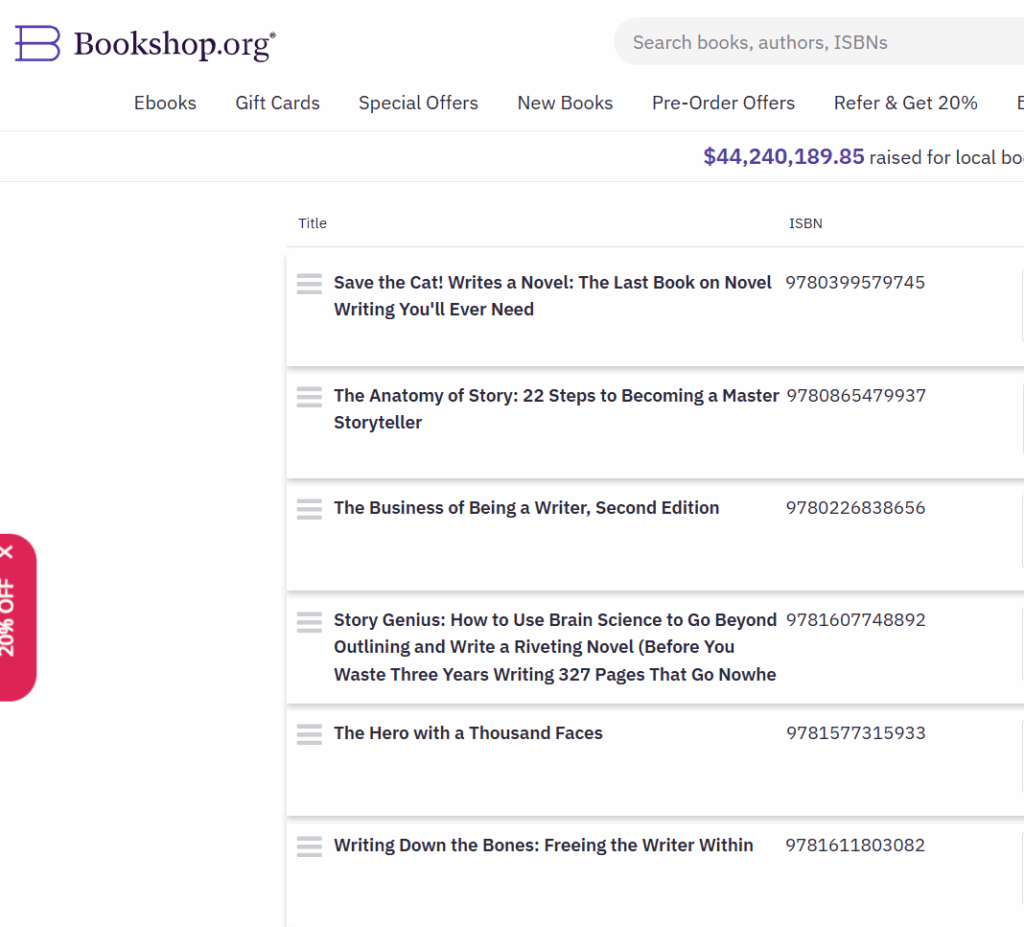
Task: Click drag handle for Business of Being a Writer
Action: click(x=309, y=509)
